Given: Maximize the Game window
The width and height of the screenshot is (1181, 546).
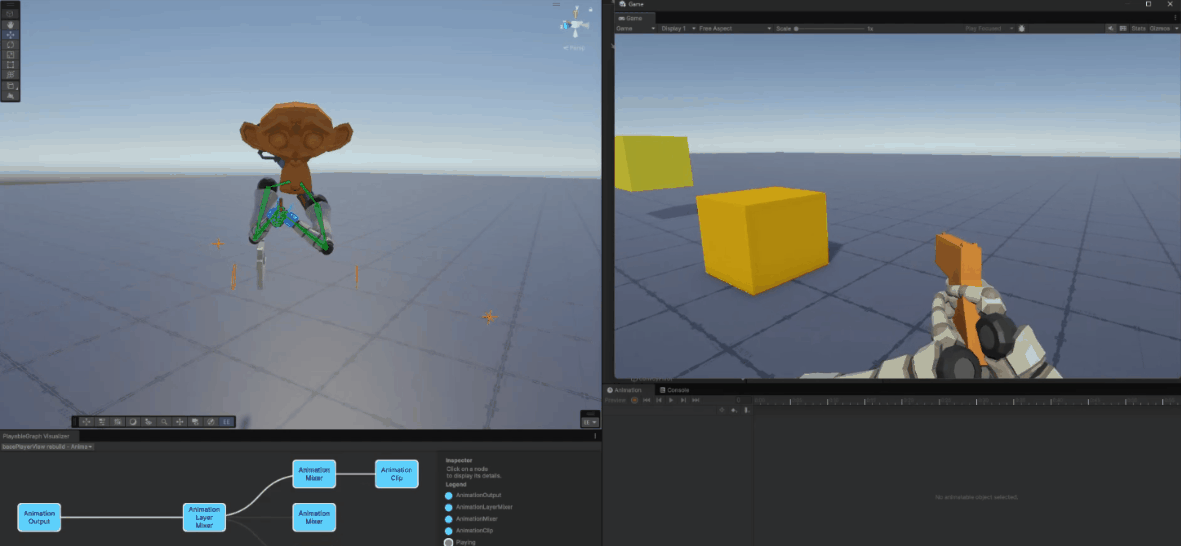Looking at the screenshot, I should 1149,4.
